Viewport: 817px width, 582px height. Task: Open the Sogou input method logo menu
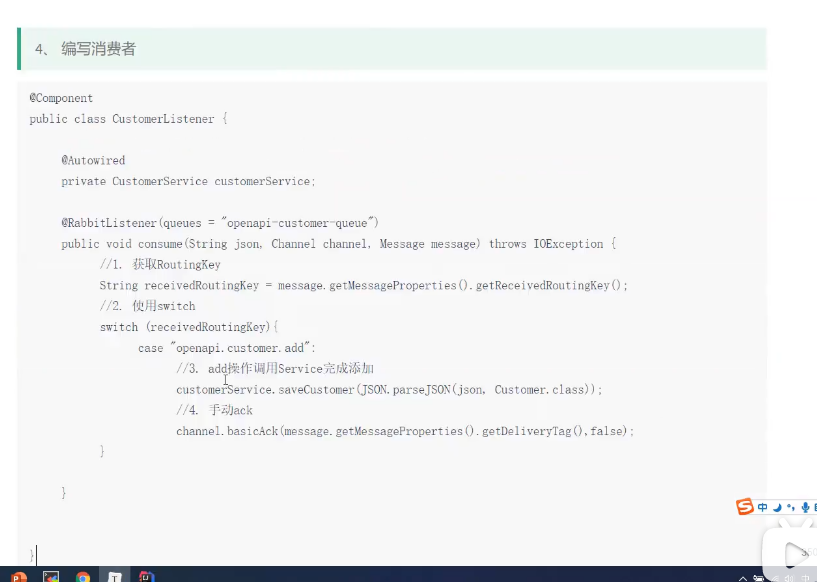pos(745,507)
